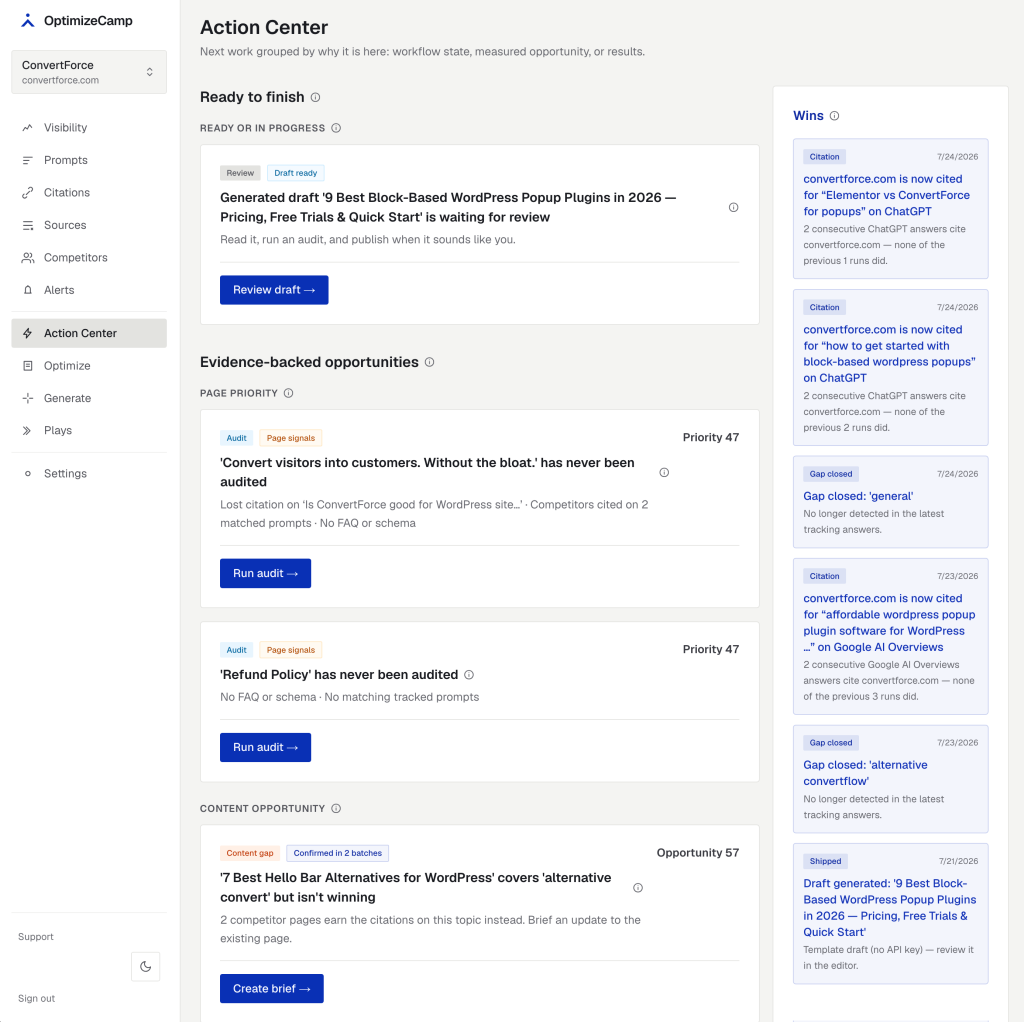The width and height of the screenshot is (1024, 1022).
Task: Click the 'Refund Policy' has never been audited title
Action: click(339, 675)
